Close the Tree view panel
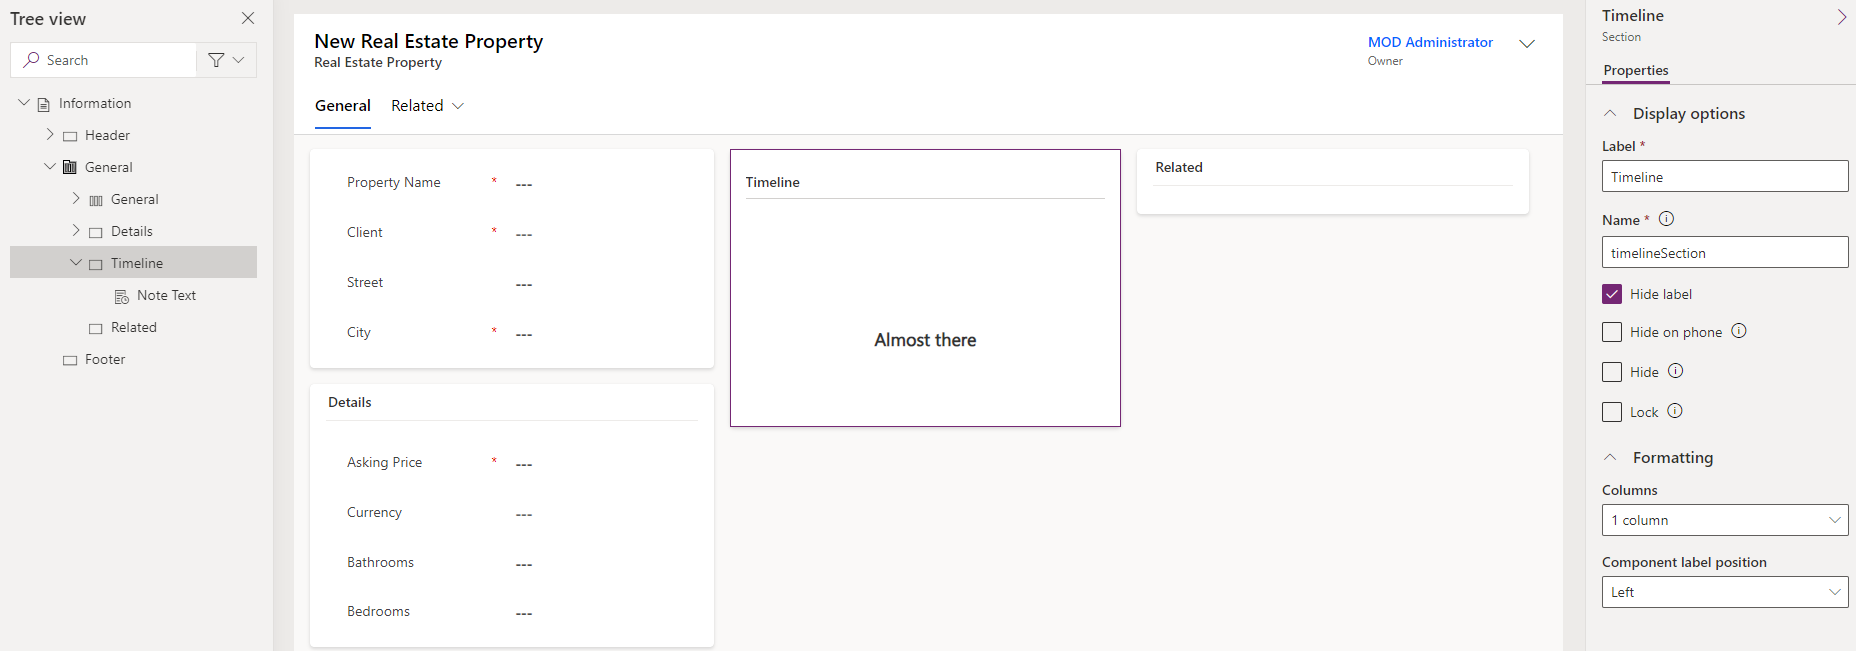Image resolution: width=1856 pixels, height=651 pixels. 248,18
